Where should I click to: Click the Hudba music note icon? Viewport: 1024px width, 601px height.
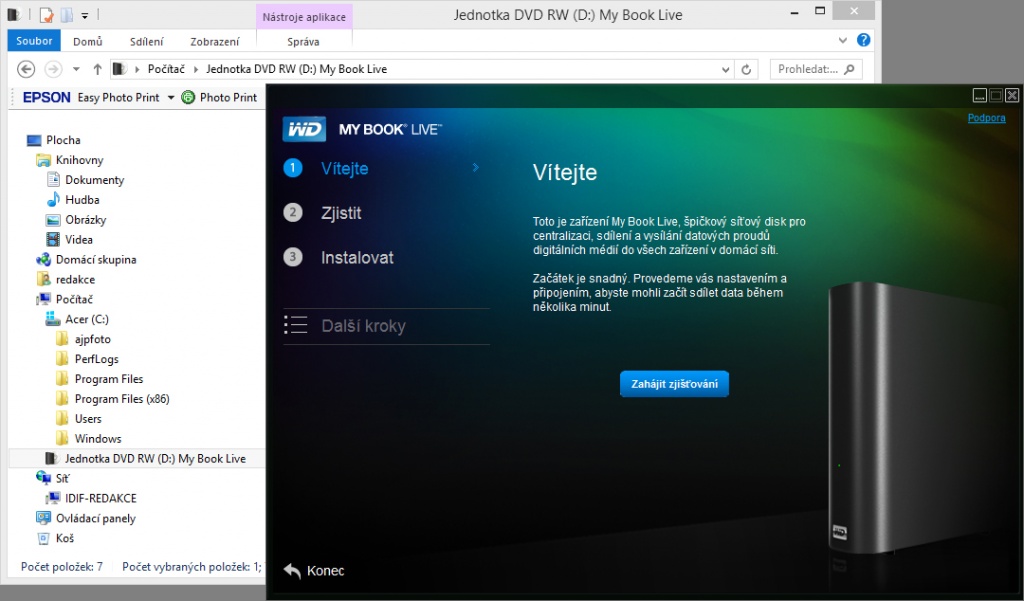(x=53, y=199)
